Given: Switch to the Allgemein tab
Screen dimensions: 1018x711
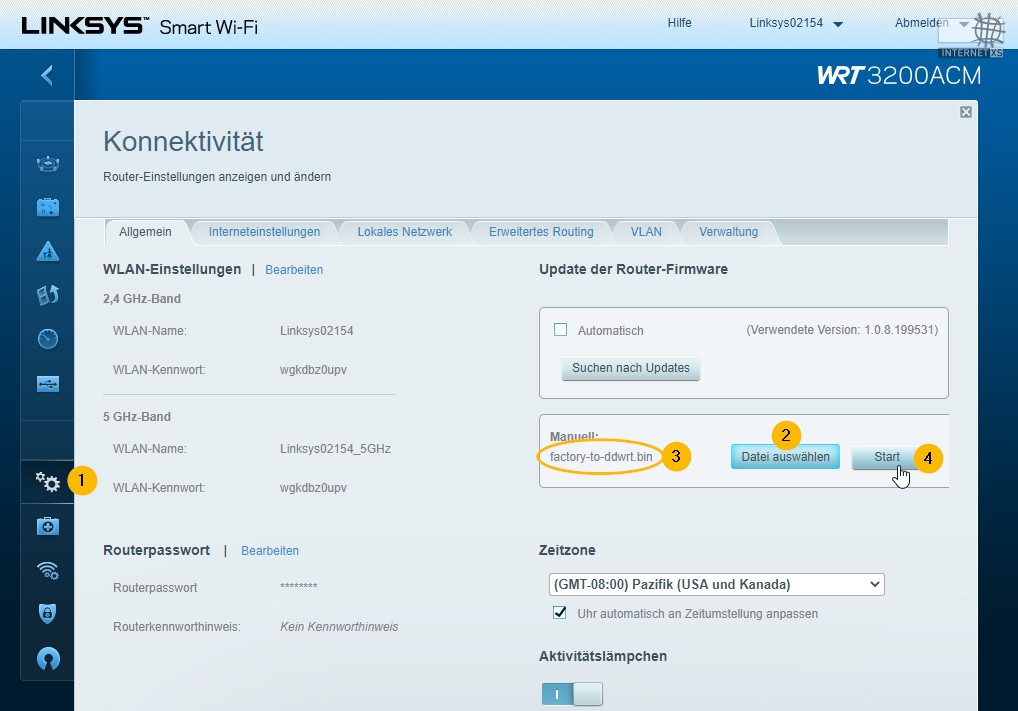Looking at the screenshot, I should 145,232.
